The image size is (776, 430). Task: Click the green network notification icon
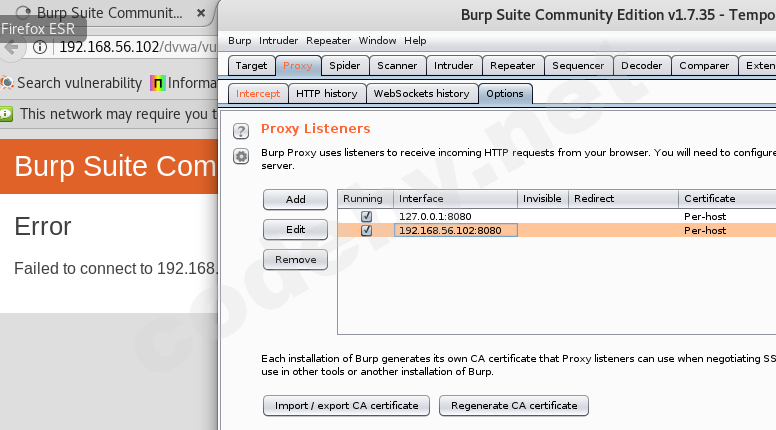(7, 114)
